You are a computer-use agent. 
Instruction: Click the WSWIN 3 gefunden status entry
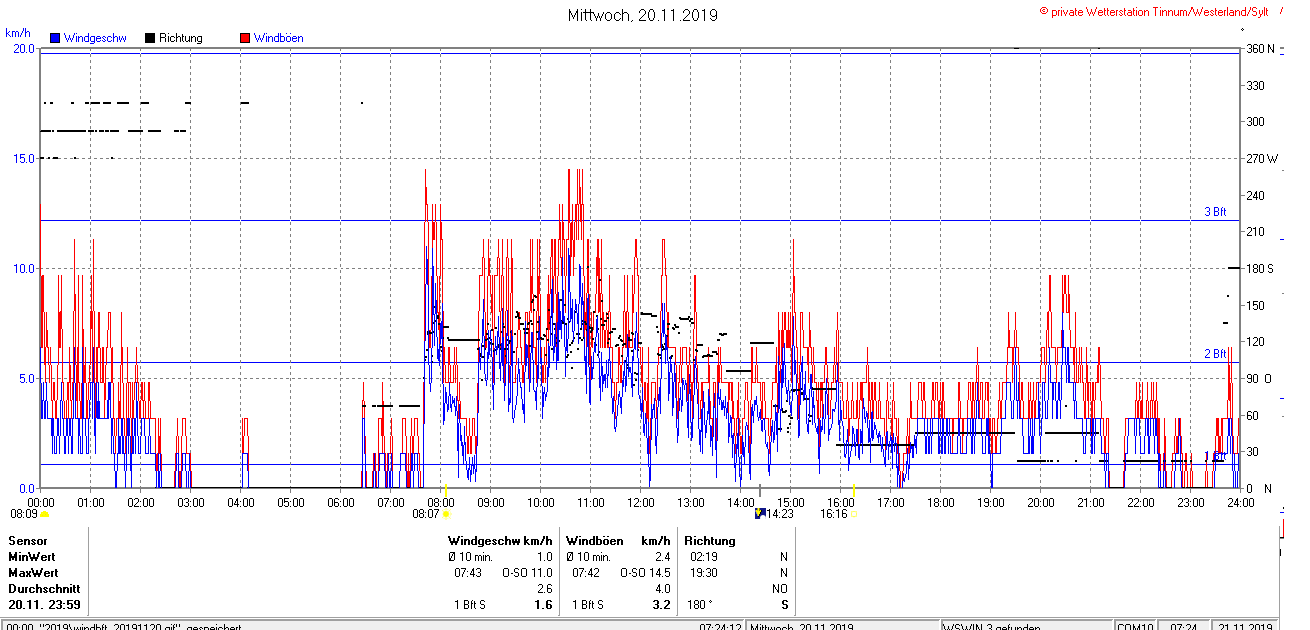pos(994,627)
